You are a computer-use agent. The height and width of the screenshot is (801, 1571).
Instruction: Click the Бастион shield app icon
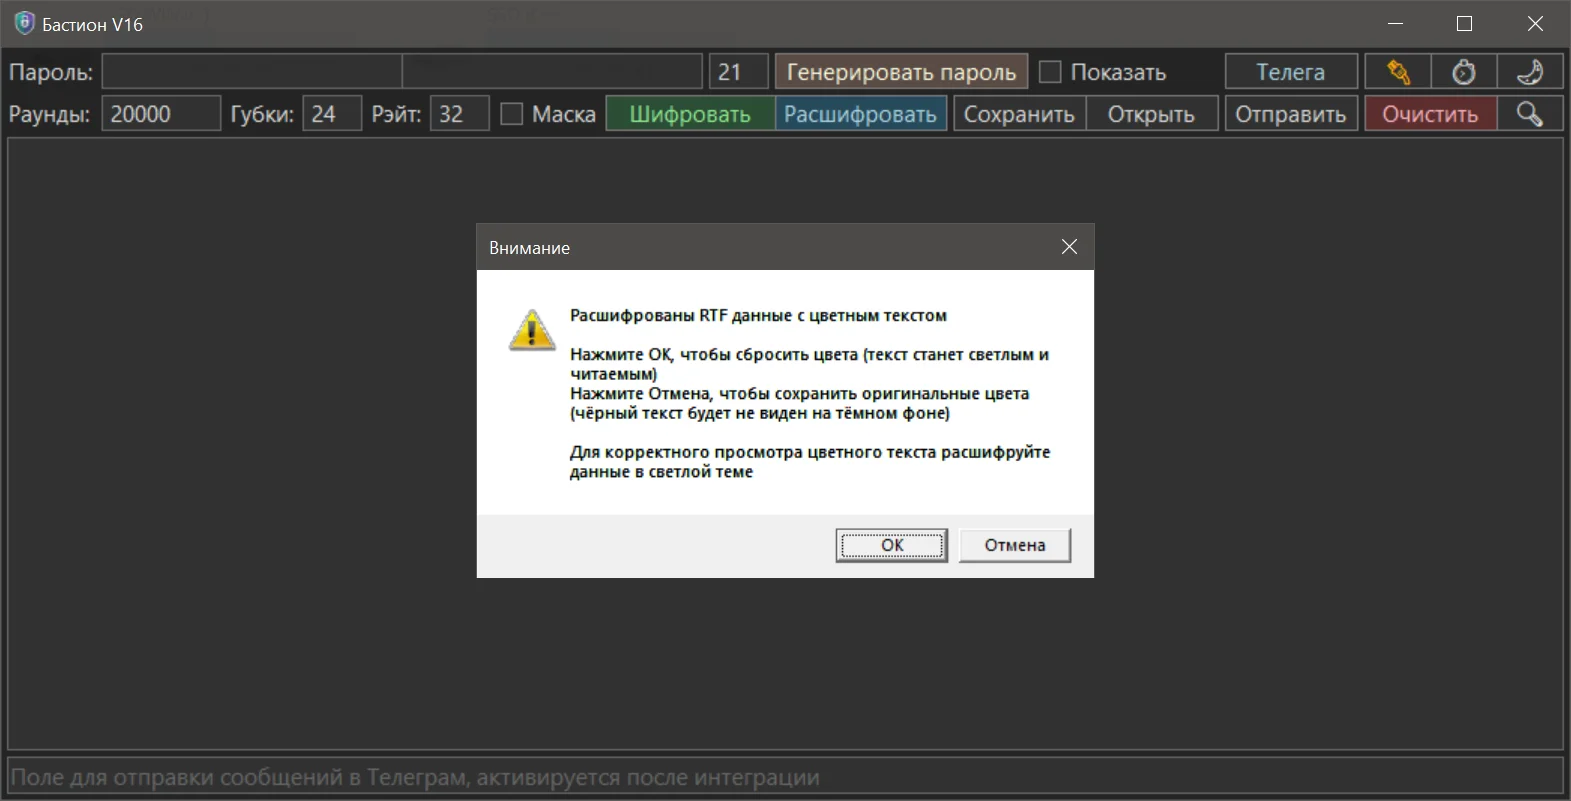click(24, 24)
